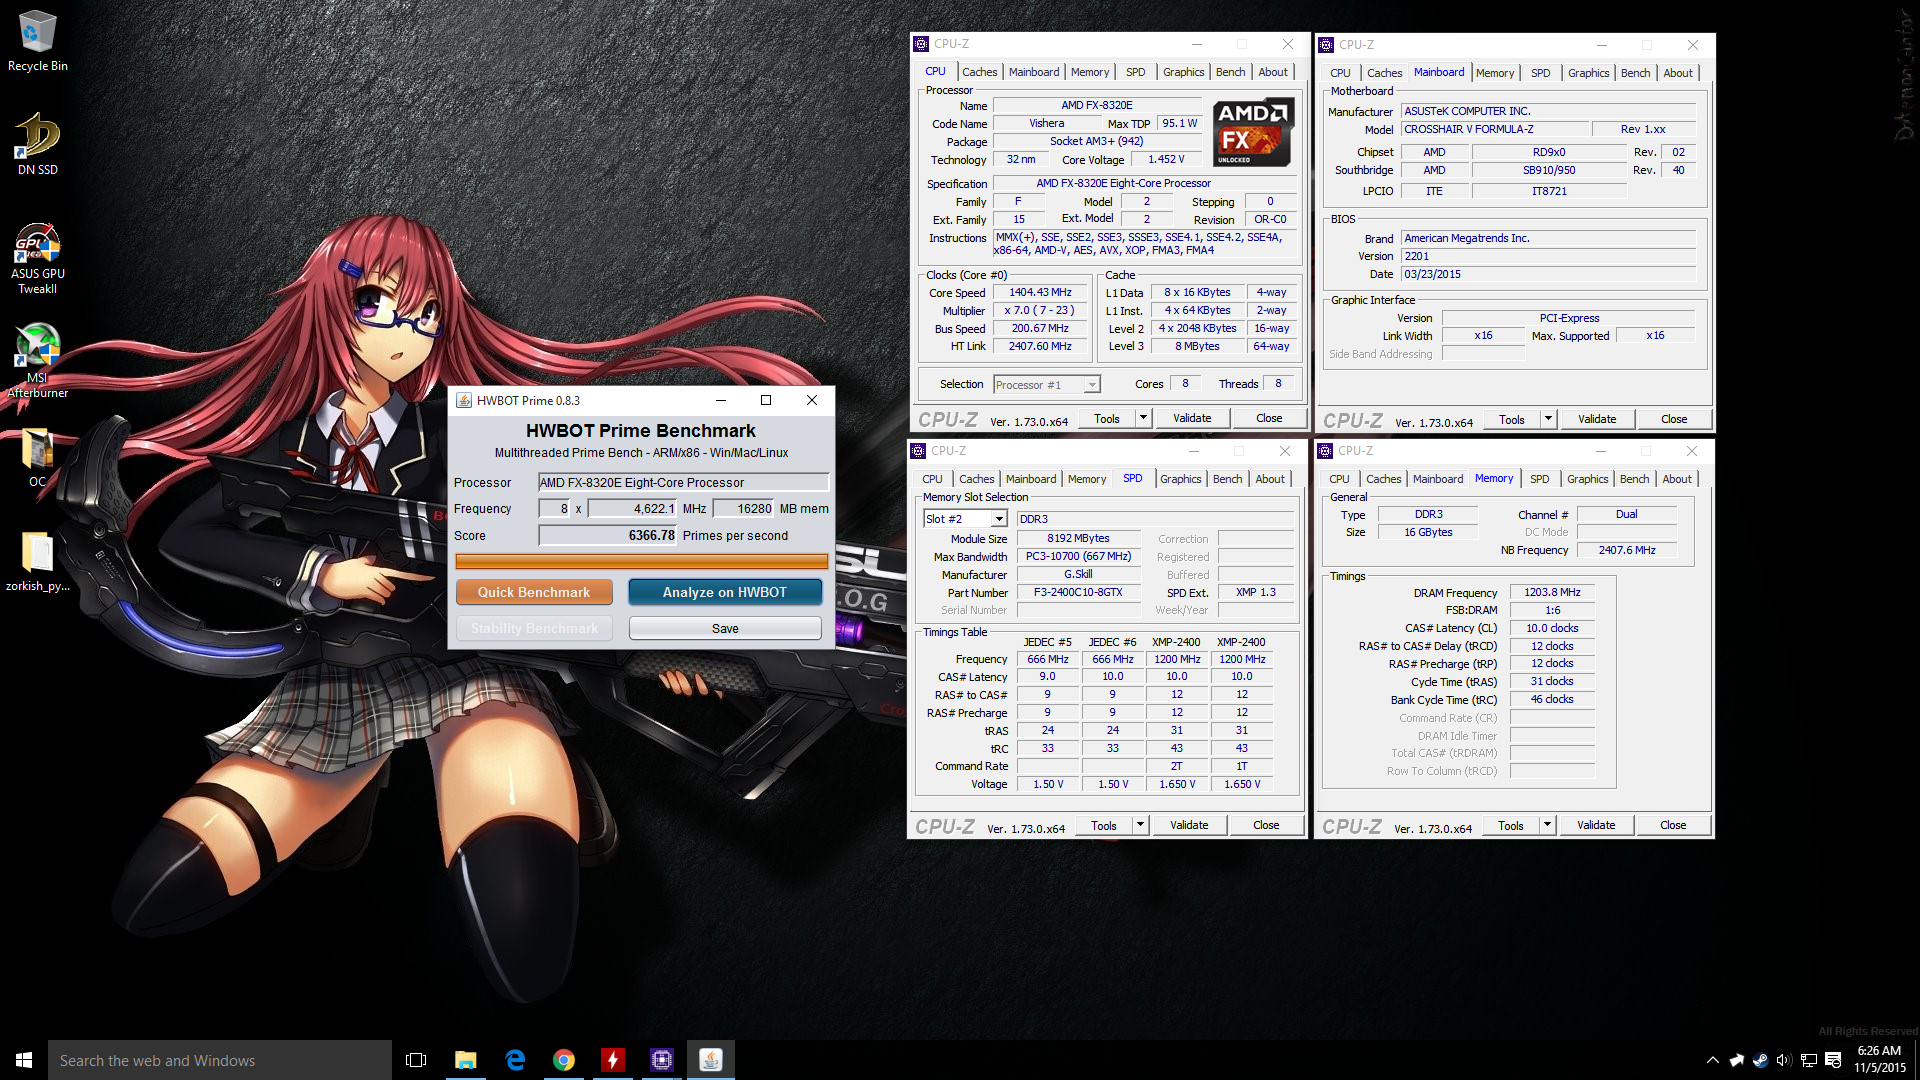Screen dimensions: 1920x1080
Task: Open the volume control in tray
Action: (x=1784, y=1060)
